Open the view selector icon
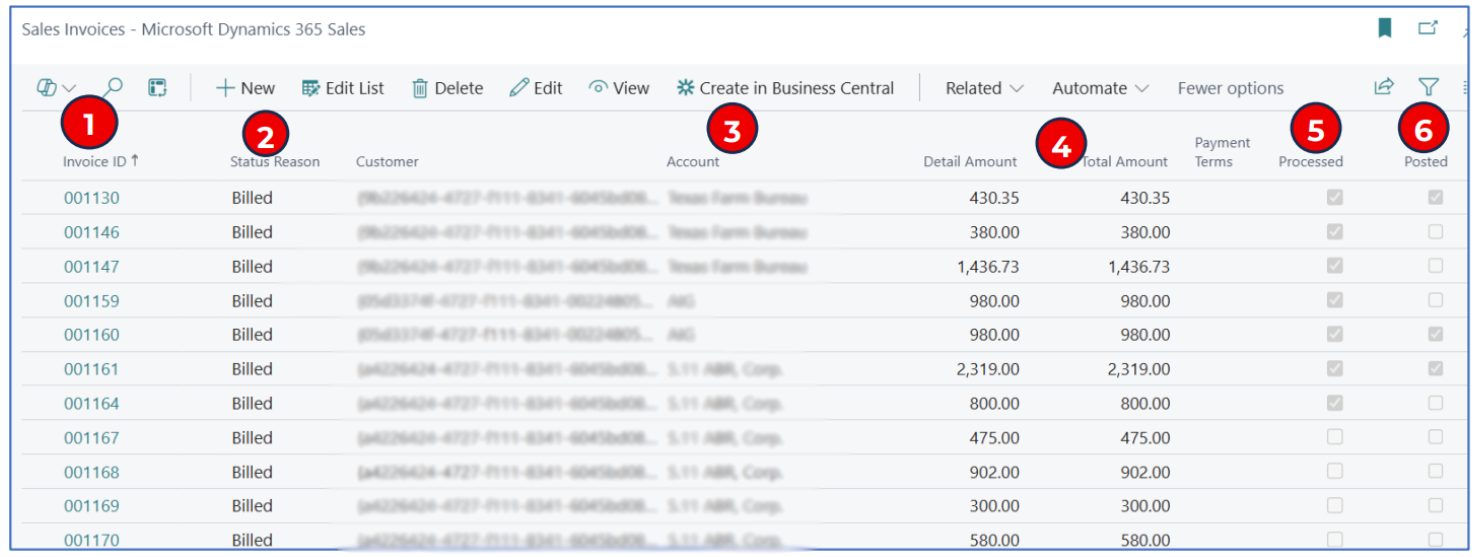The height and width of the screenshot is (557, 1478). (56, 88)
